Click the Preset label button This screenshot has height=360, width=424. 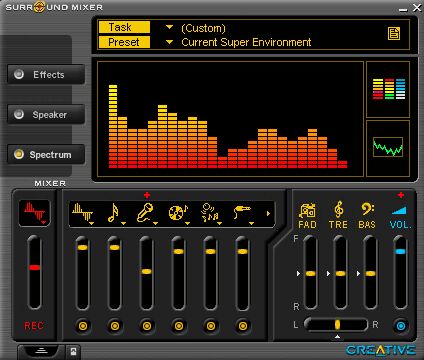tap(124, 42)
